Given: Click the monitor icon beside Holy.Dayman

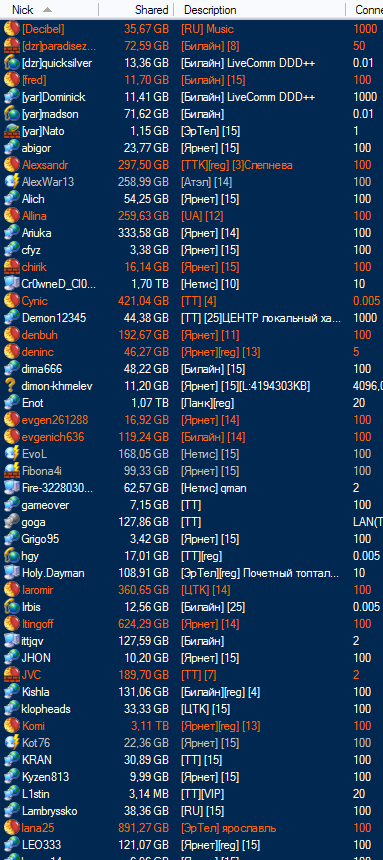Looking at the screenshot, I should click(12, 573).
